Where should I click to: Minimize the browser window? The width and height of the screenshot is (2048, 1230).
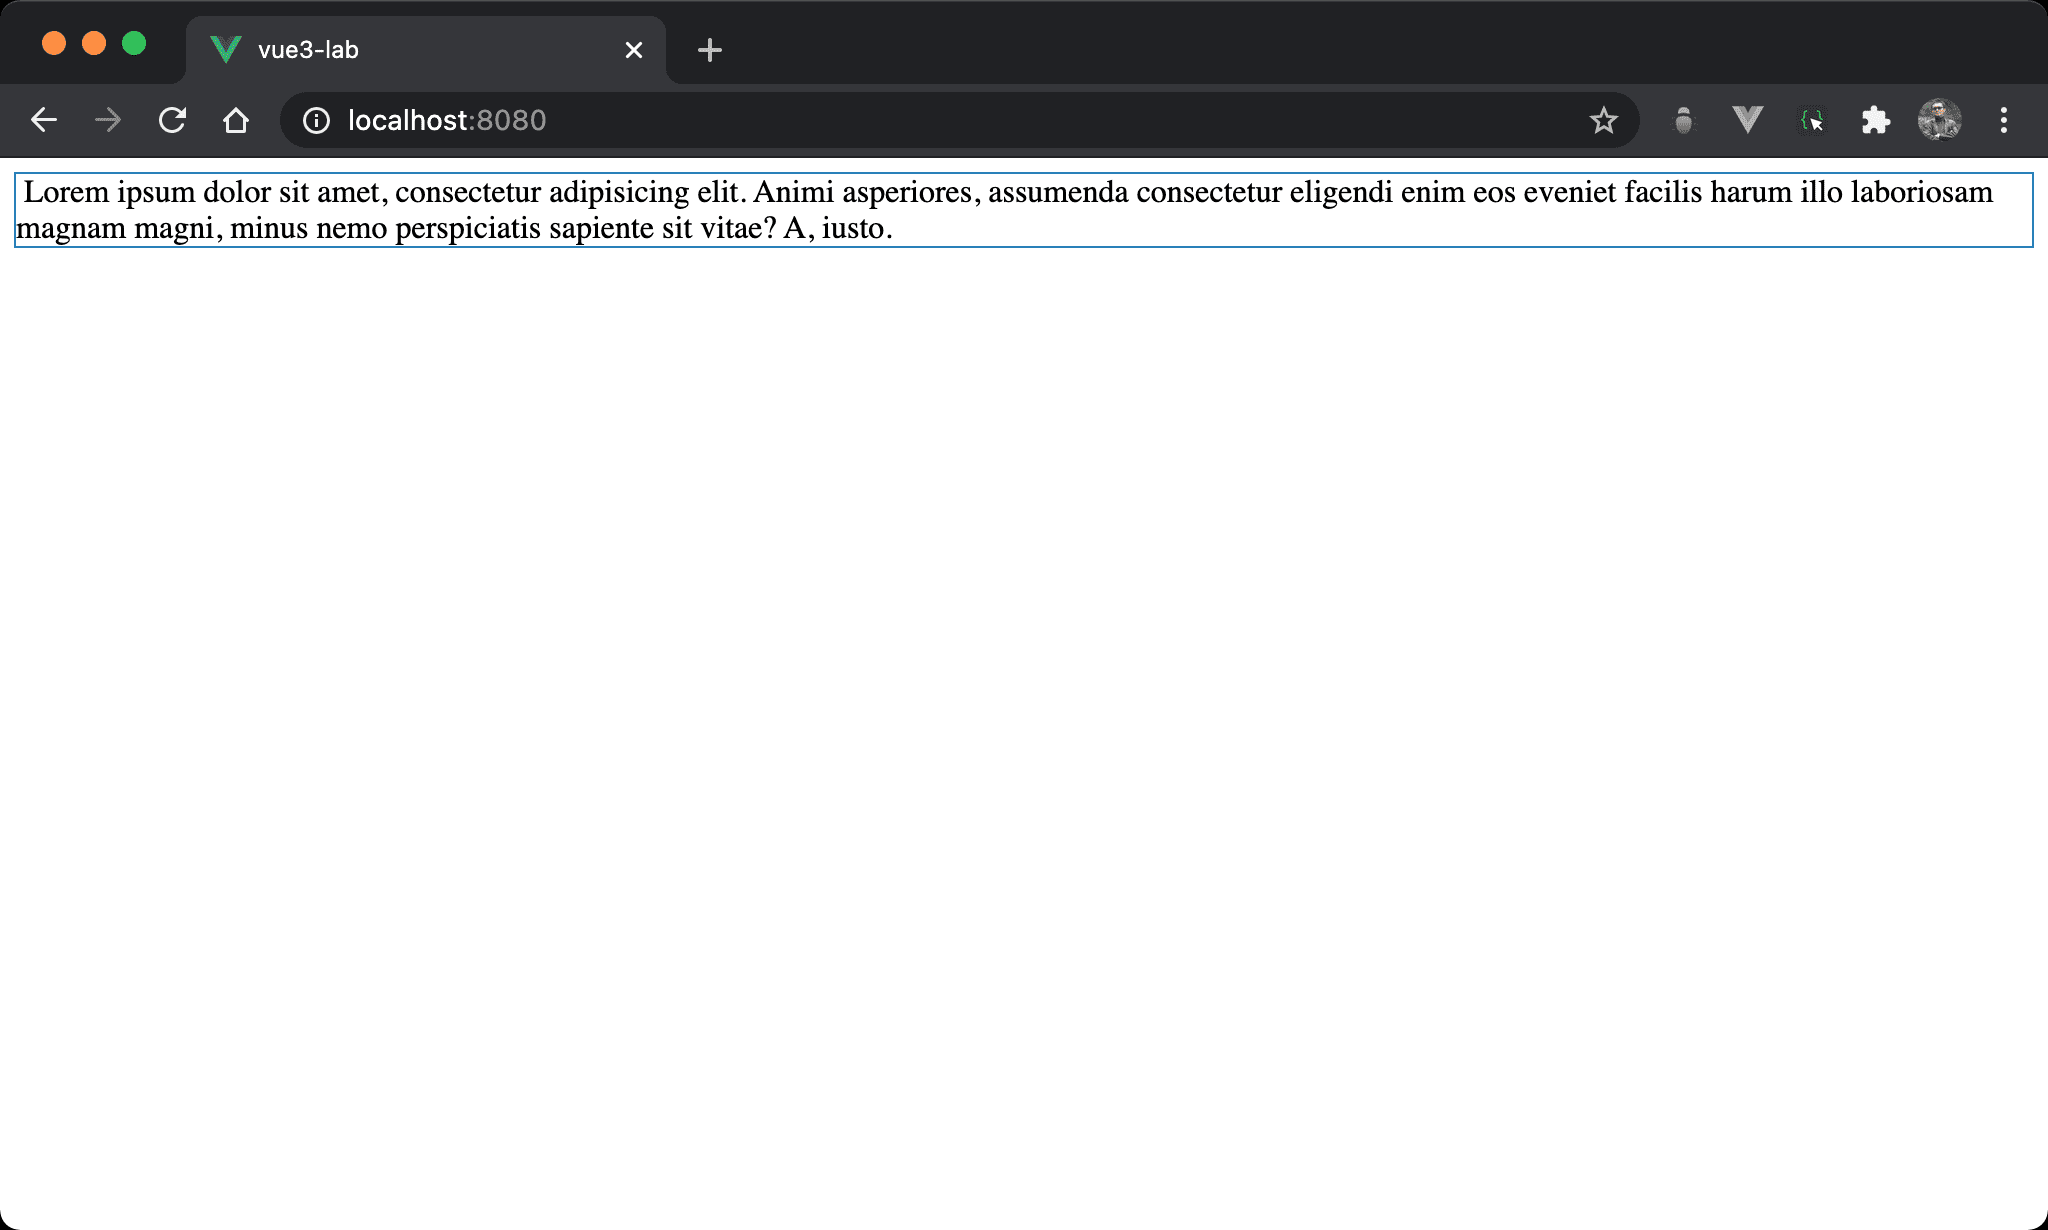point(94,43)
